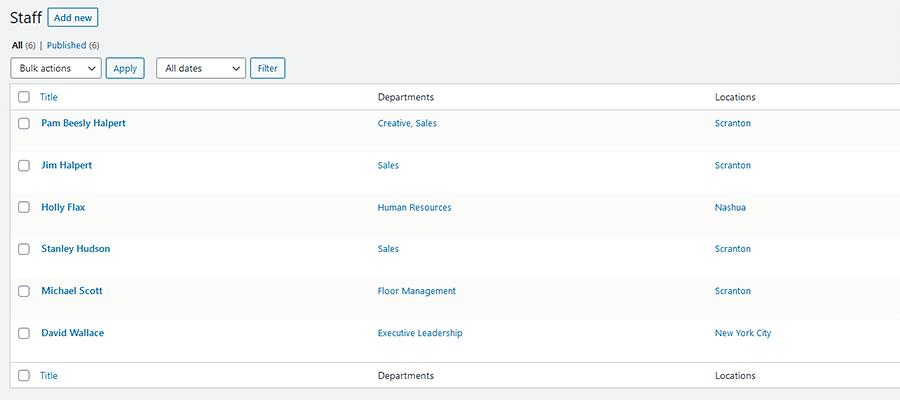
Task: Open Michael Scott staff entry
Action: [72, 291]
